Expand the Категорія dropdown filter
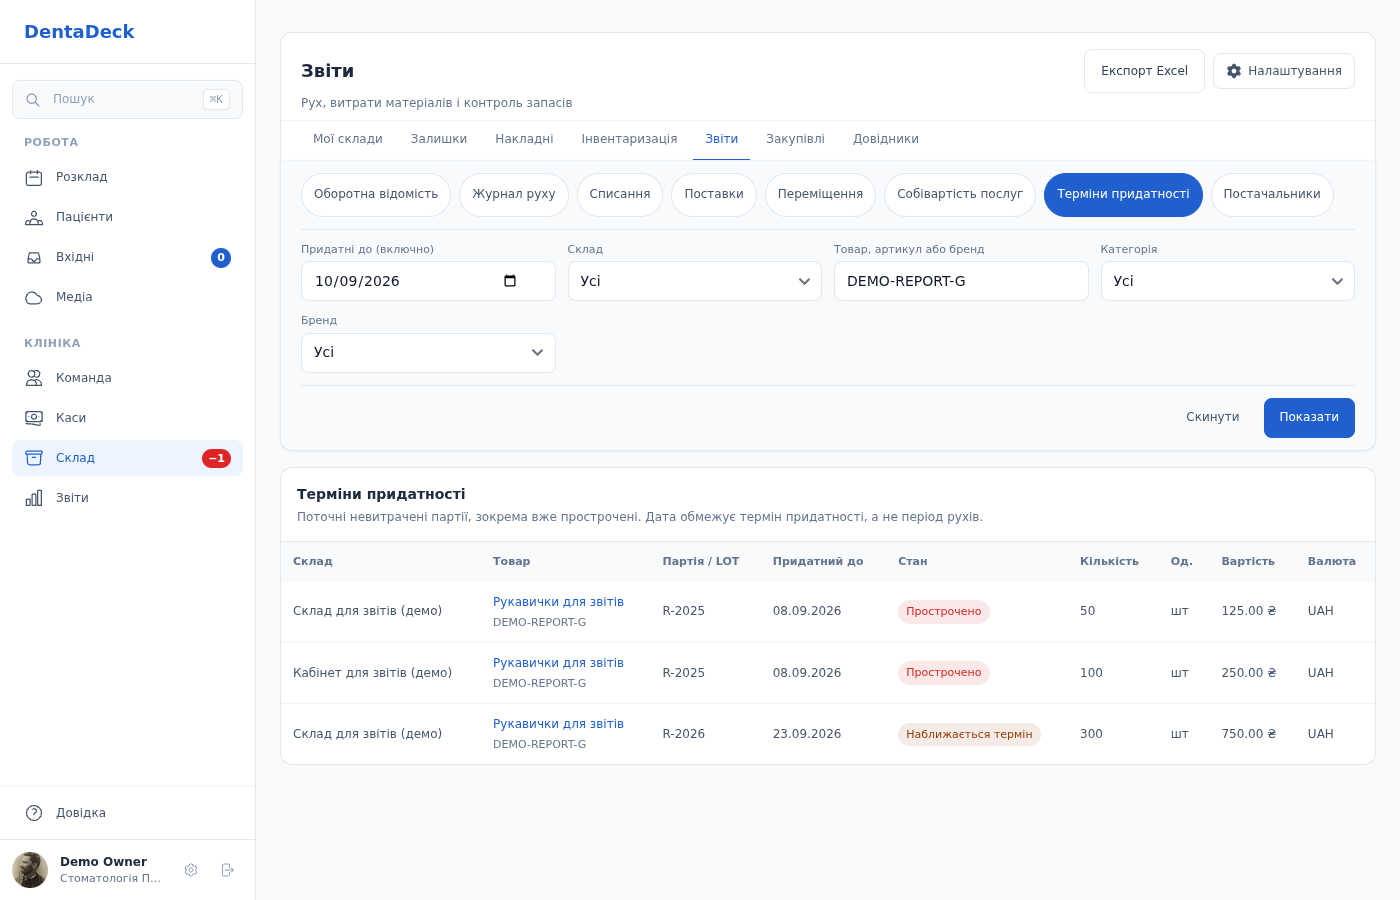This screenshot has width=1400, height=900. pos(1228,281)
